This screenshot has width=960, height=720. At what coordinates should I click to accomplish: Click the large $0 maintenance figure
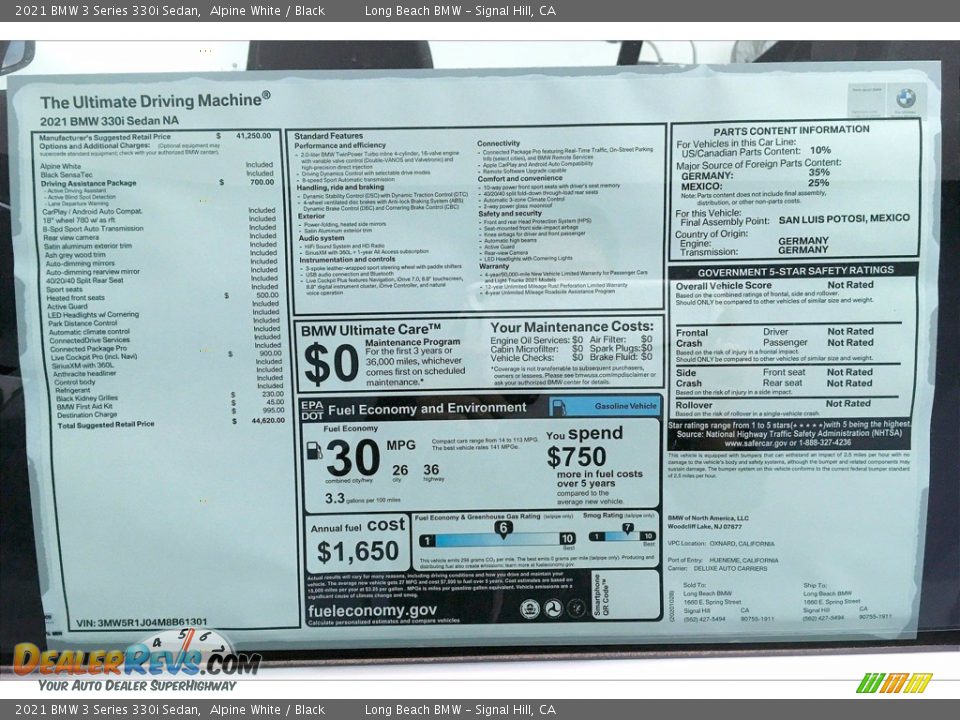pos(331,363)
